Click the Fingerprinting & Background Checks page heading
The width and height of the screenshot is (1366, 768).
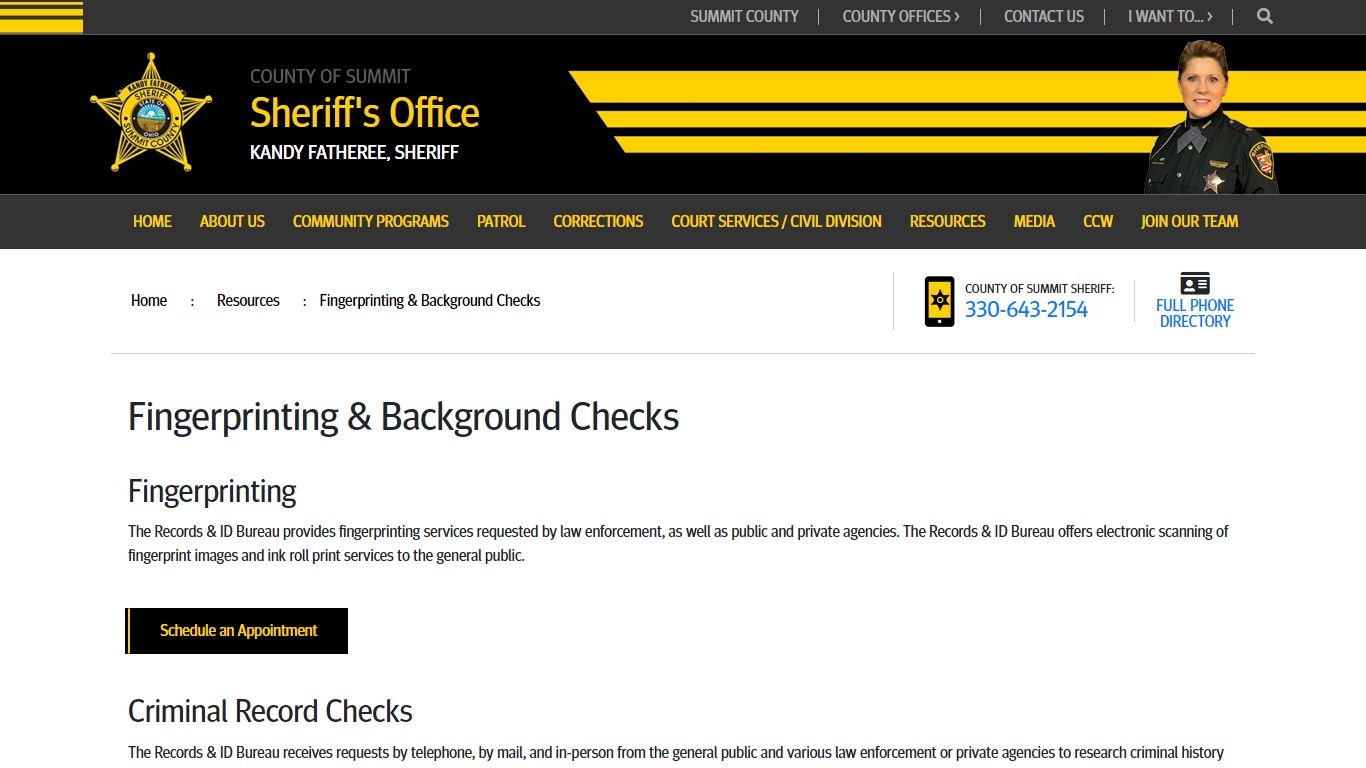pos(404,417)
